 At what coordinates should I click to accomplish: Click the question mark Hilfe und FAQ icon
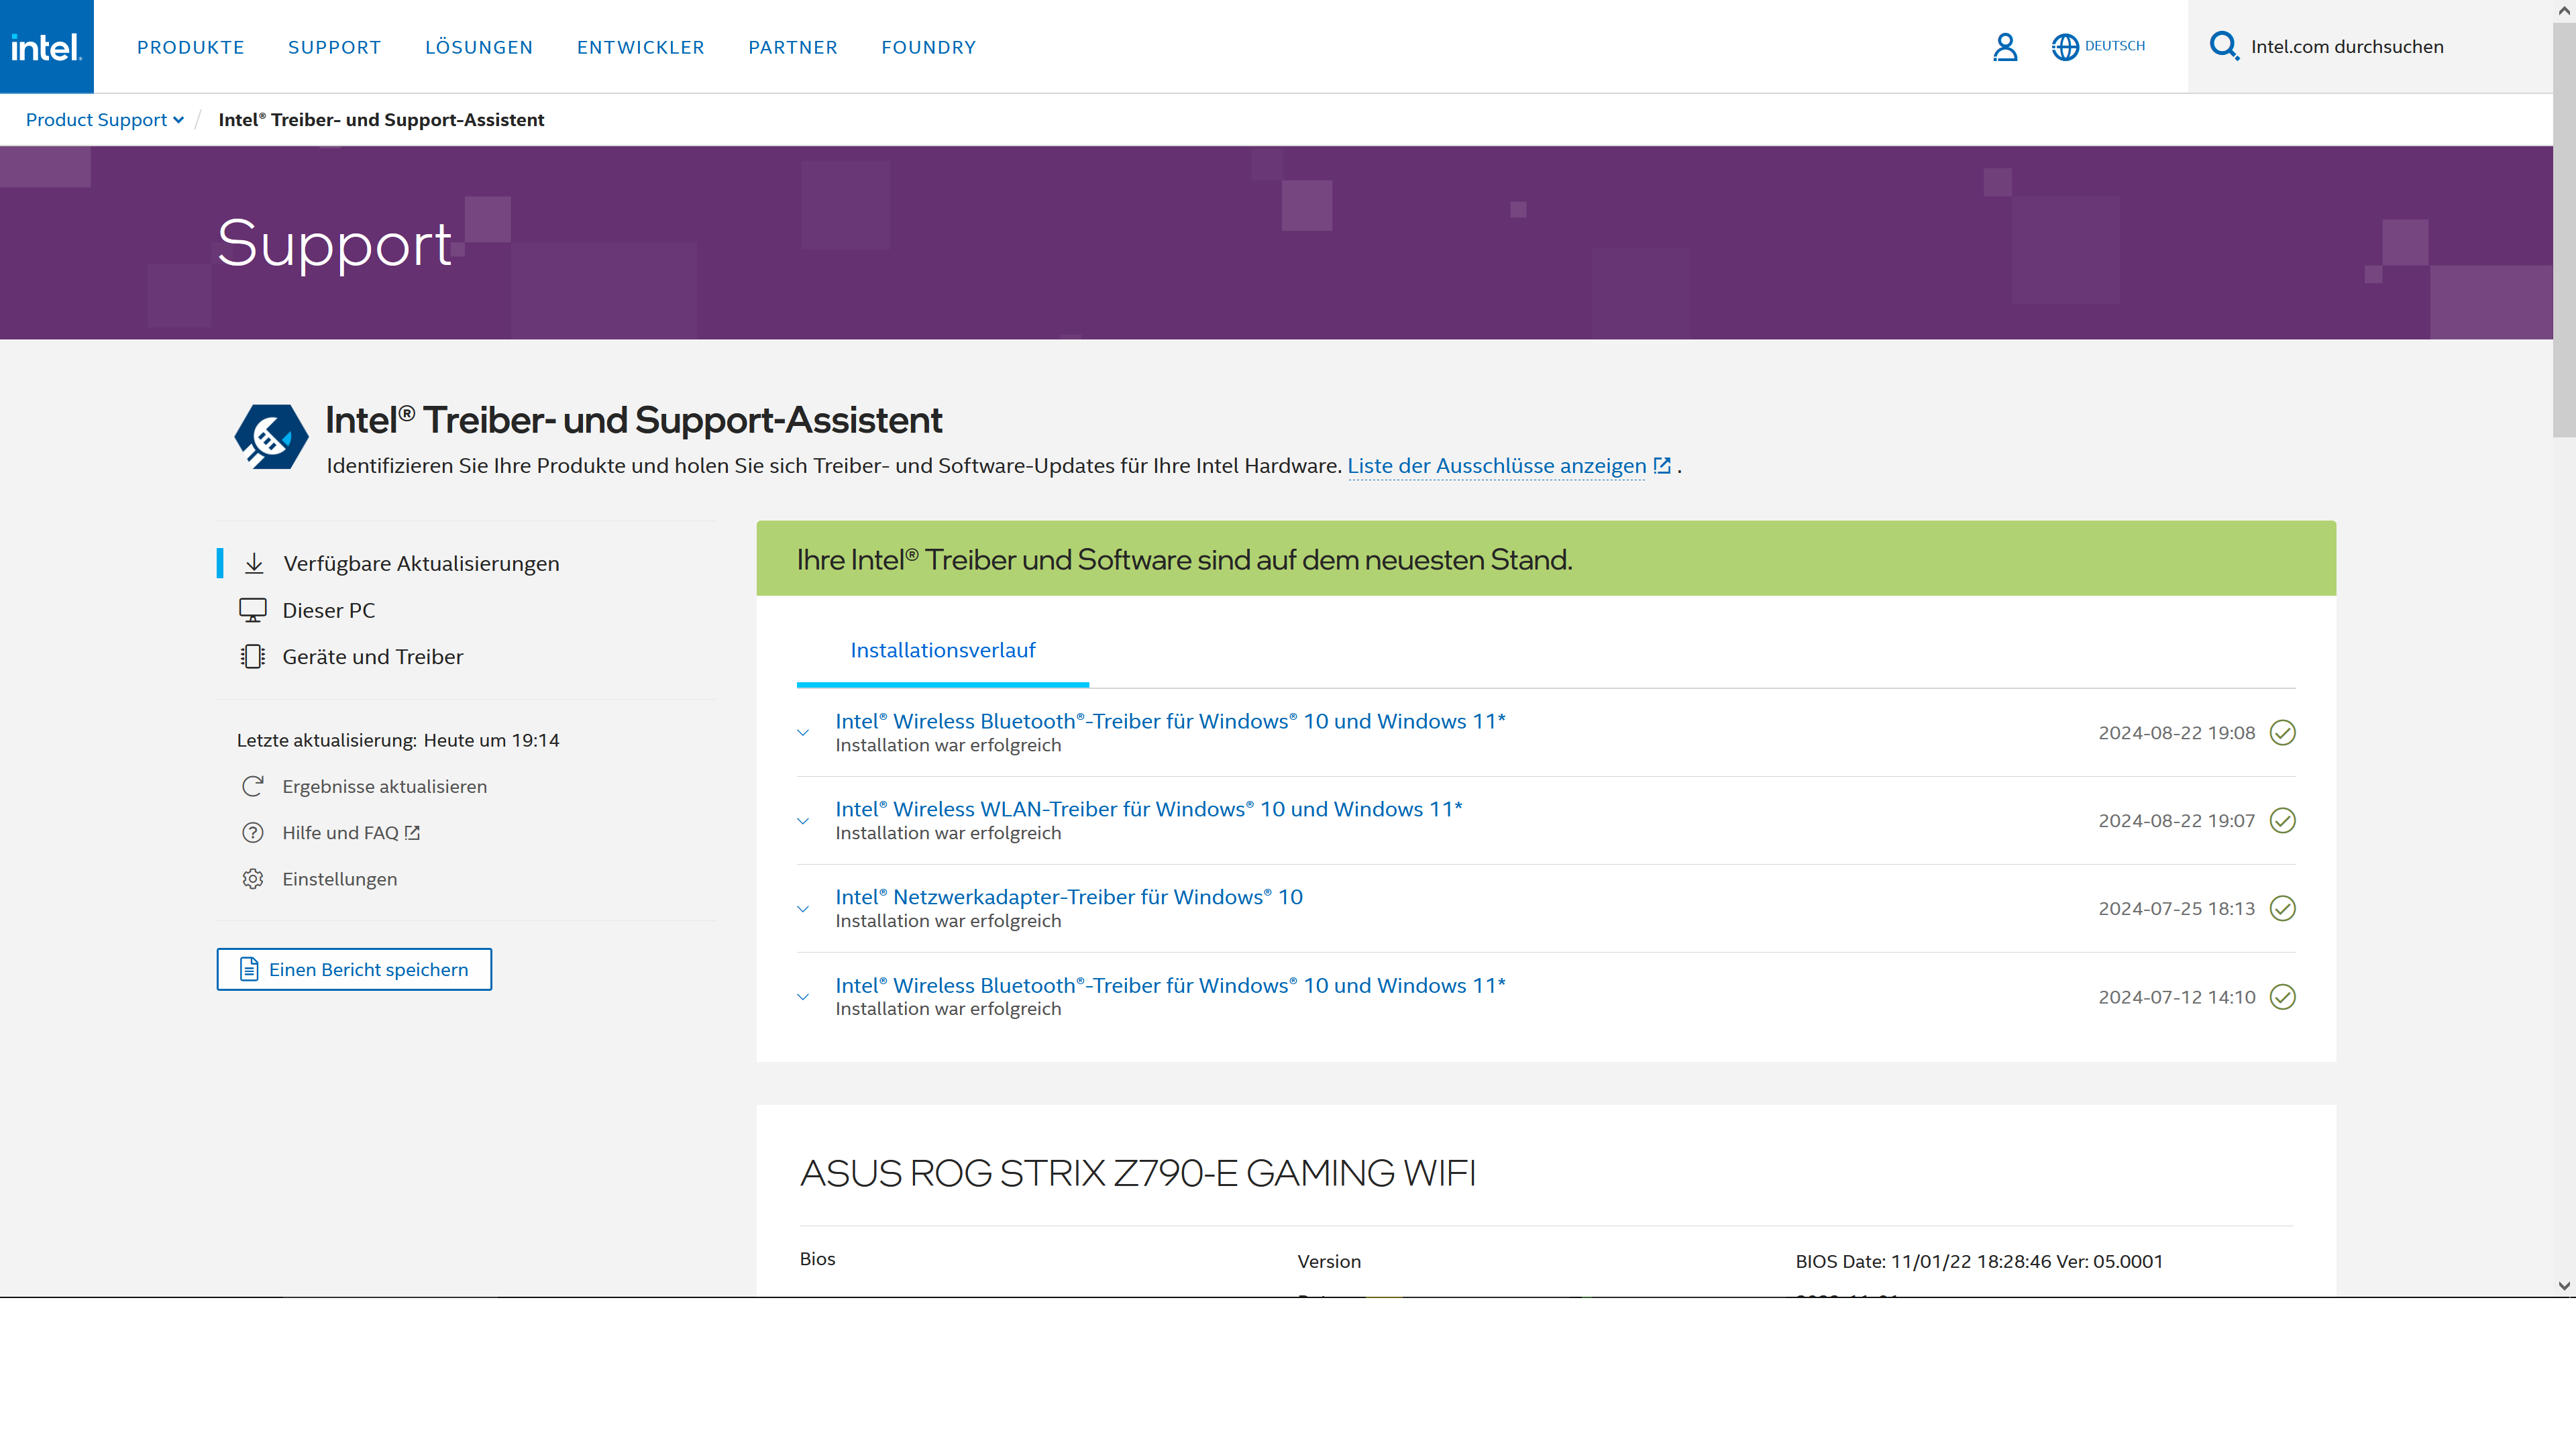pyautogui.click(x=253, y=833)
